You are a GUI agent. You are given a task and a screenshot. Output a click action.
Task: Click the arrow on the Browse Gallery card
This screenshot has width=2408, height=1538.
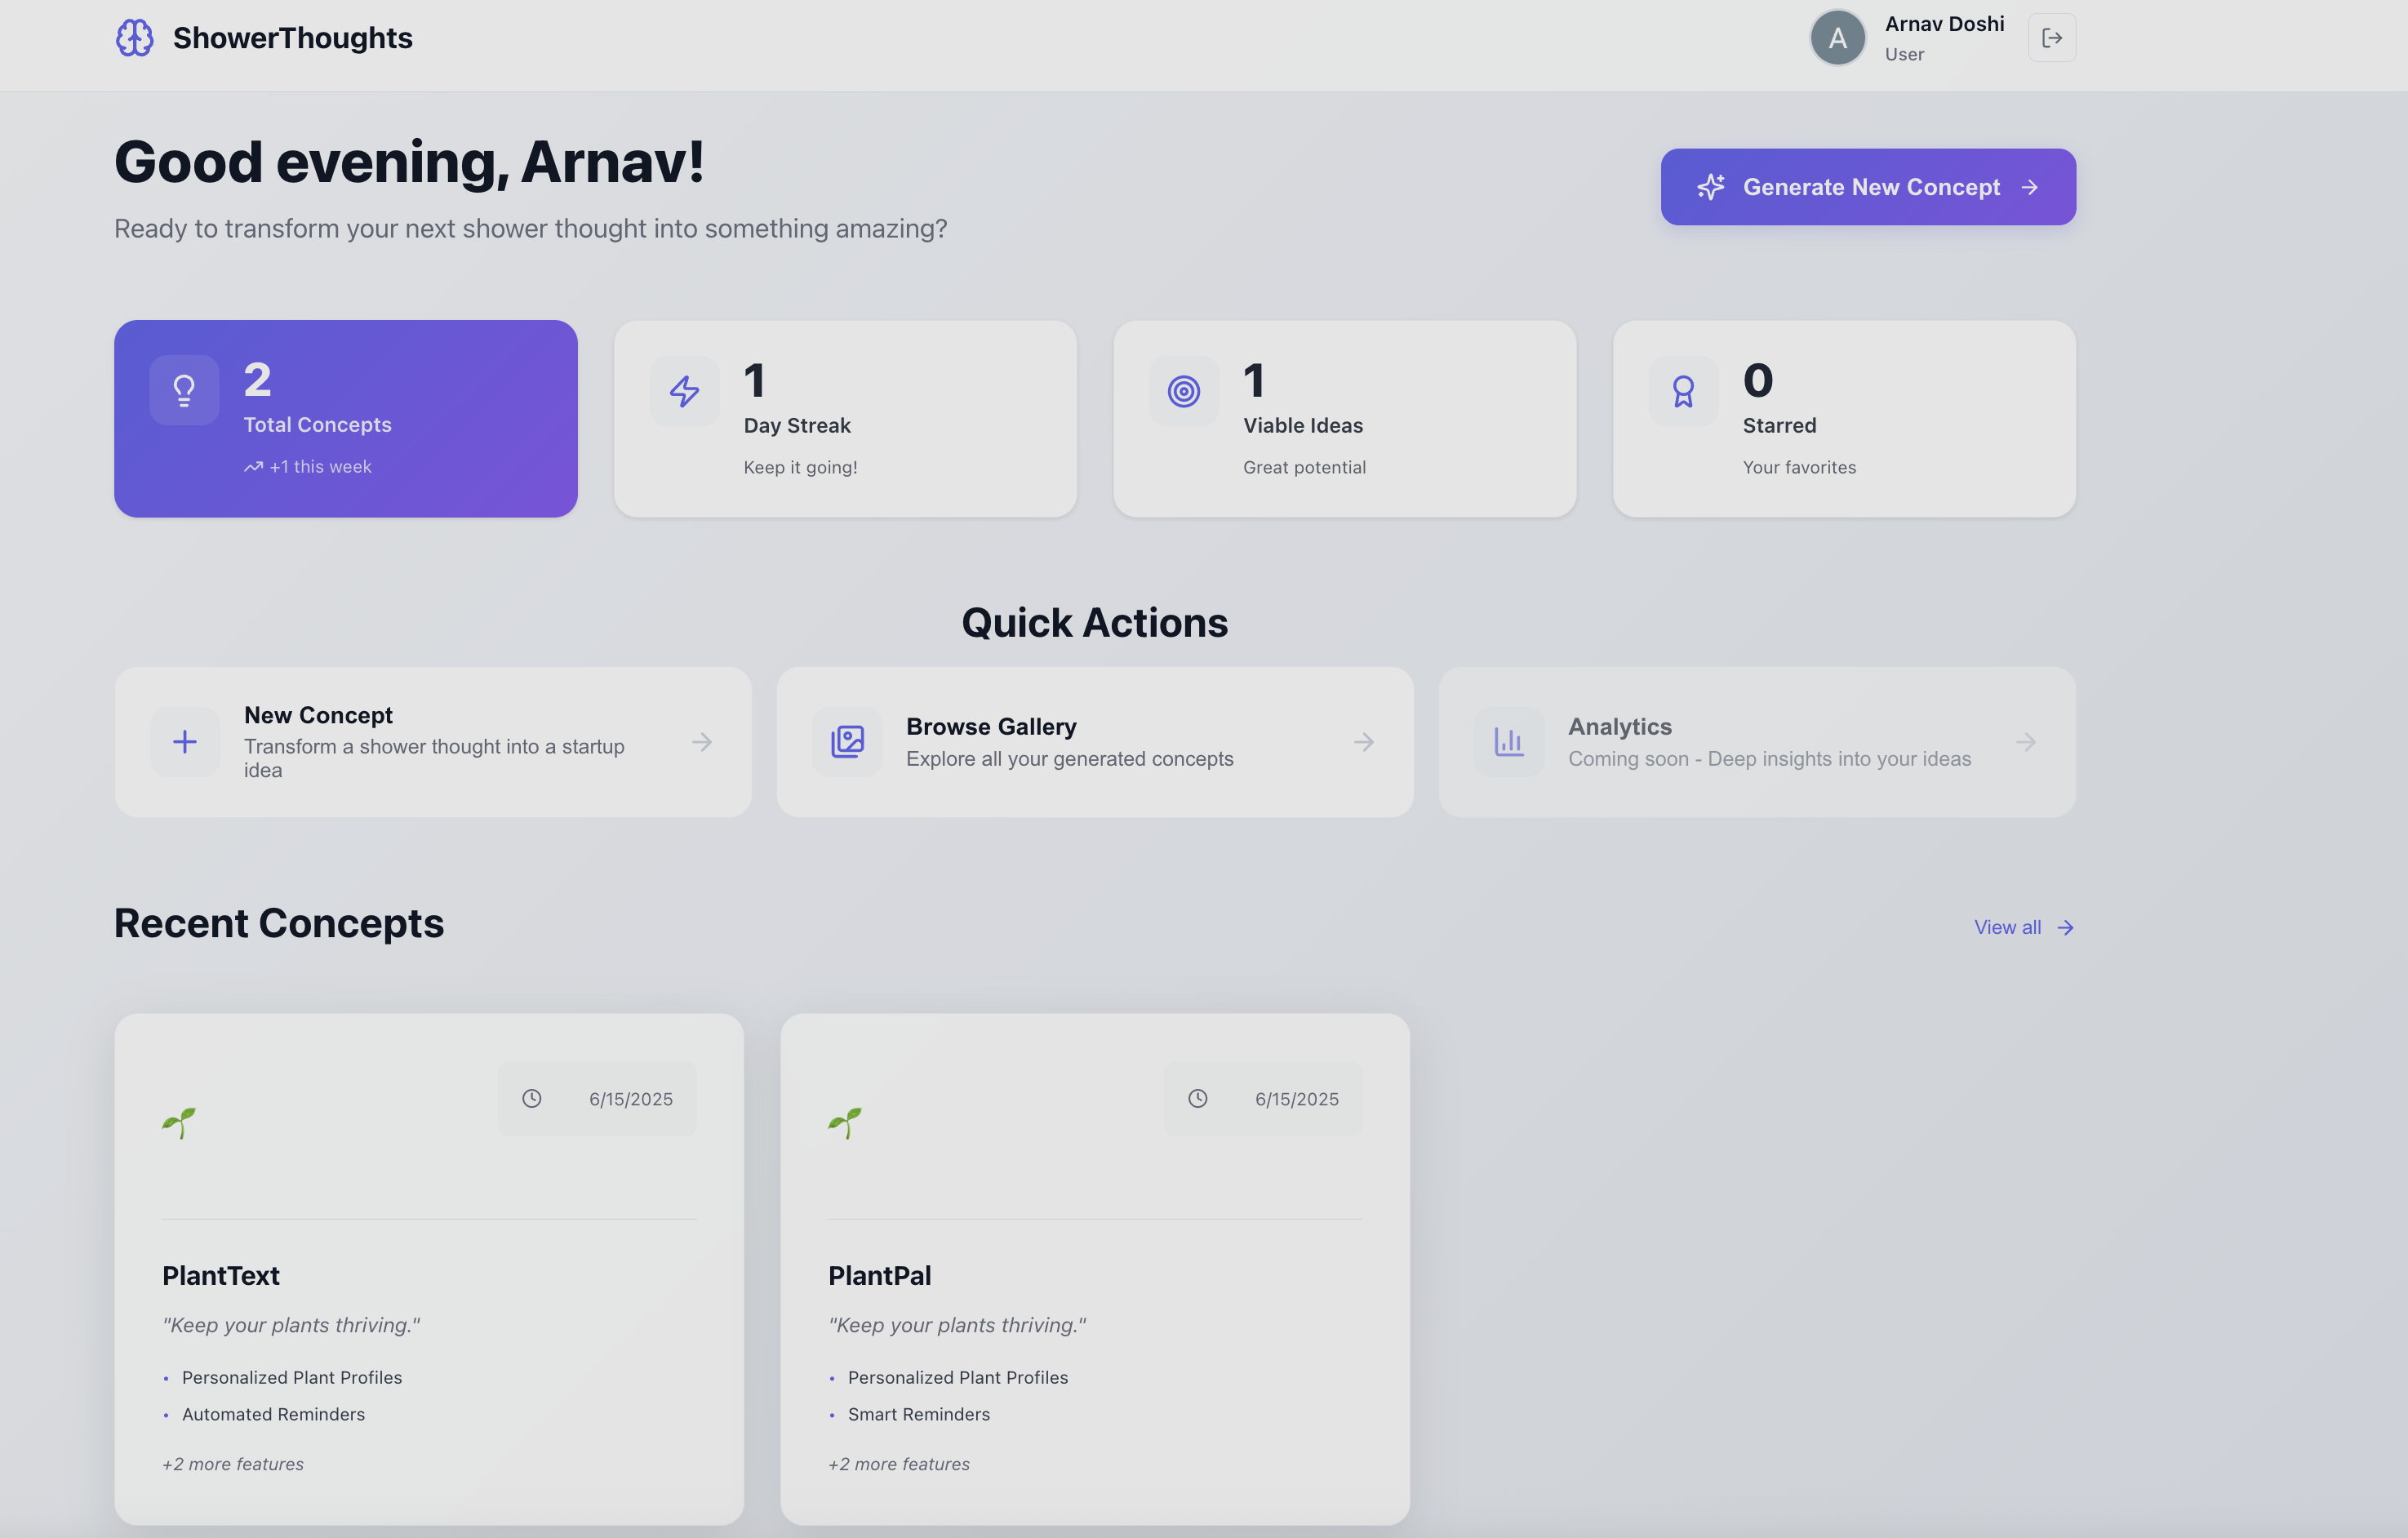1364,742
